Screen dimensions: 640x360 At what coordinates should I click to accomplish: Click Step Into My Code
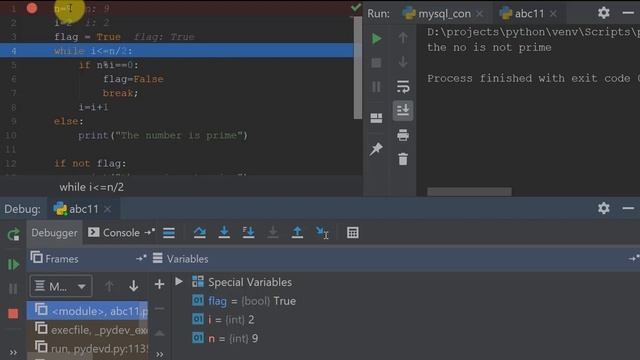click(x=248, y=232)
